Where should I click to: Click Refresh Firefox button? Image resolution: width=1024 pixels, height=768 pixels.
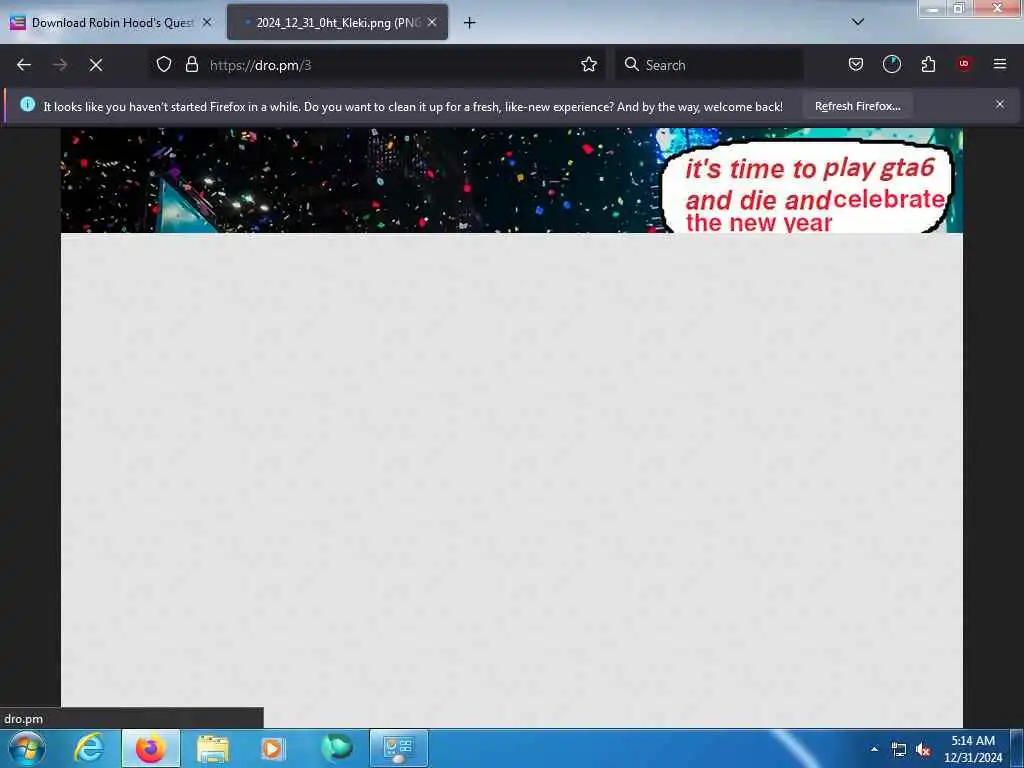click(x=857, y=106)
